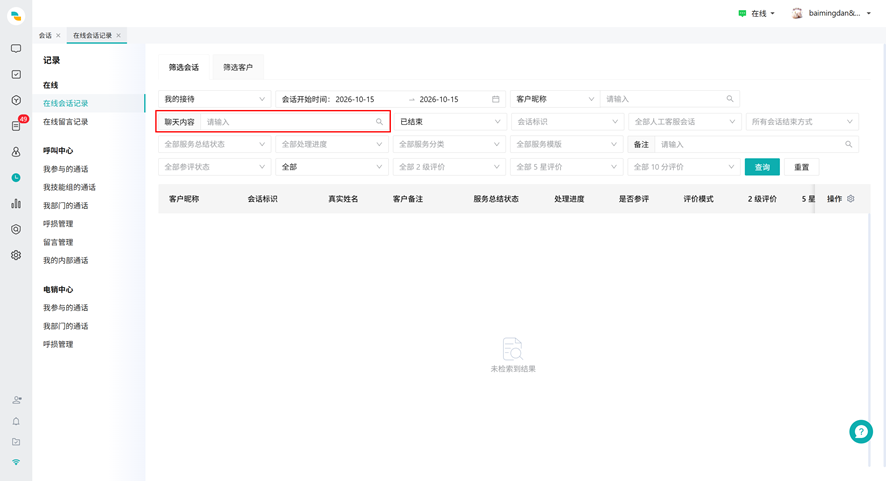Click search icon in 聊天内容 field

pos(379,122)
